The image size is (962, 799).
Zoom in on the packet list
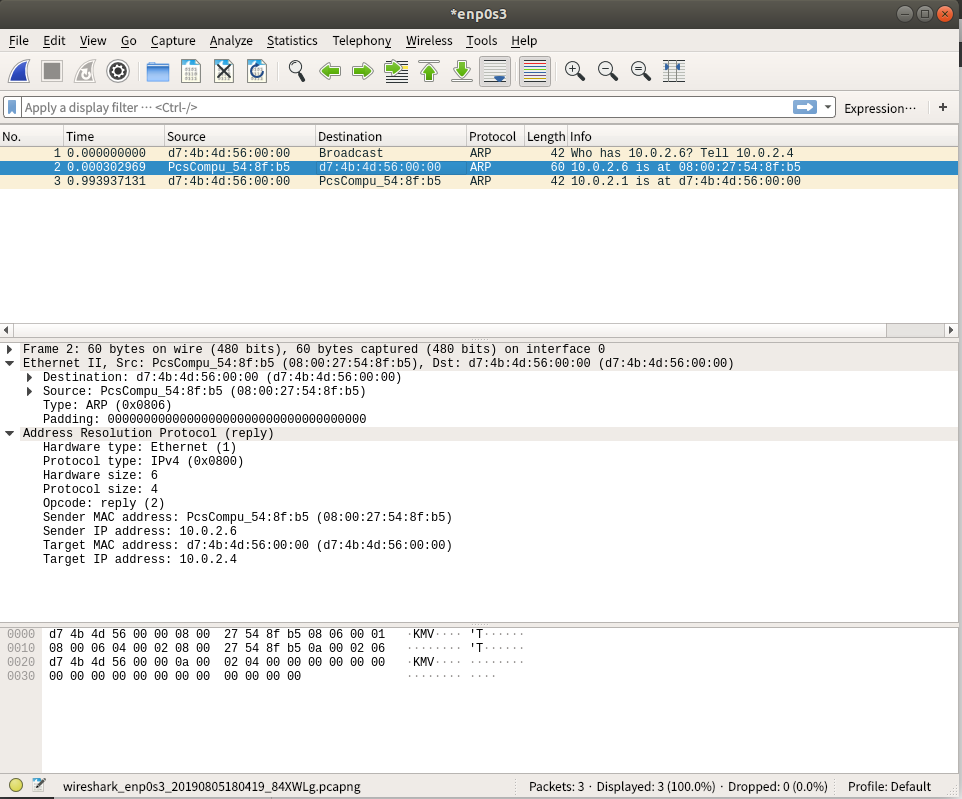point(574,71)
